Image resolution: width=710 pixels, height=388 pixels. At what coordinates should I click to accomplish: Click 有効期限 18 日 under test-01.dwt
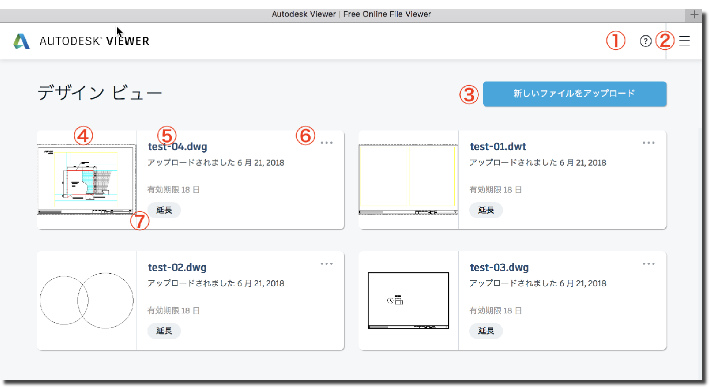[x=495, y=190]
